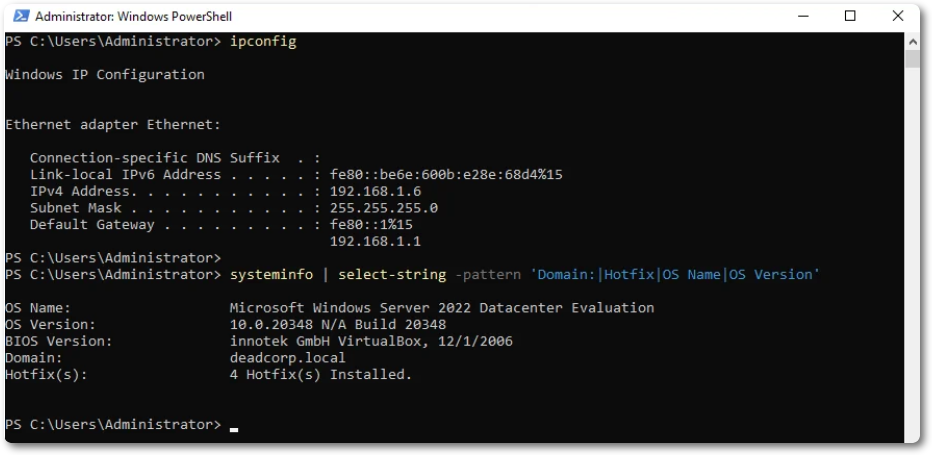Click 'Windows IP Configuration' heading line

coord(105,75)
